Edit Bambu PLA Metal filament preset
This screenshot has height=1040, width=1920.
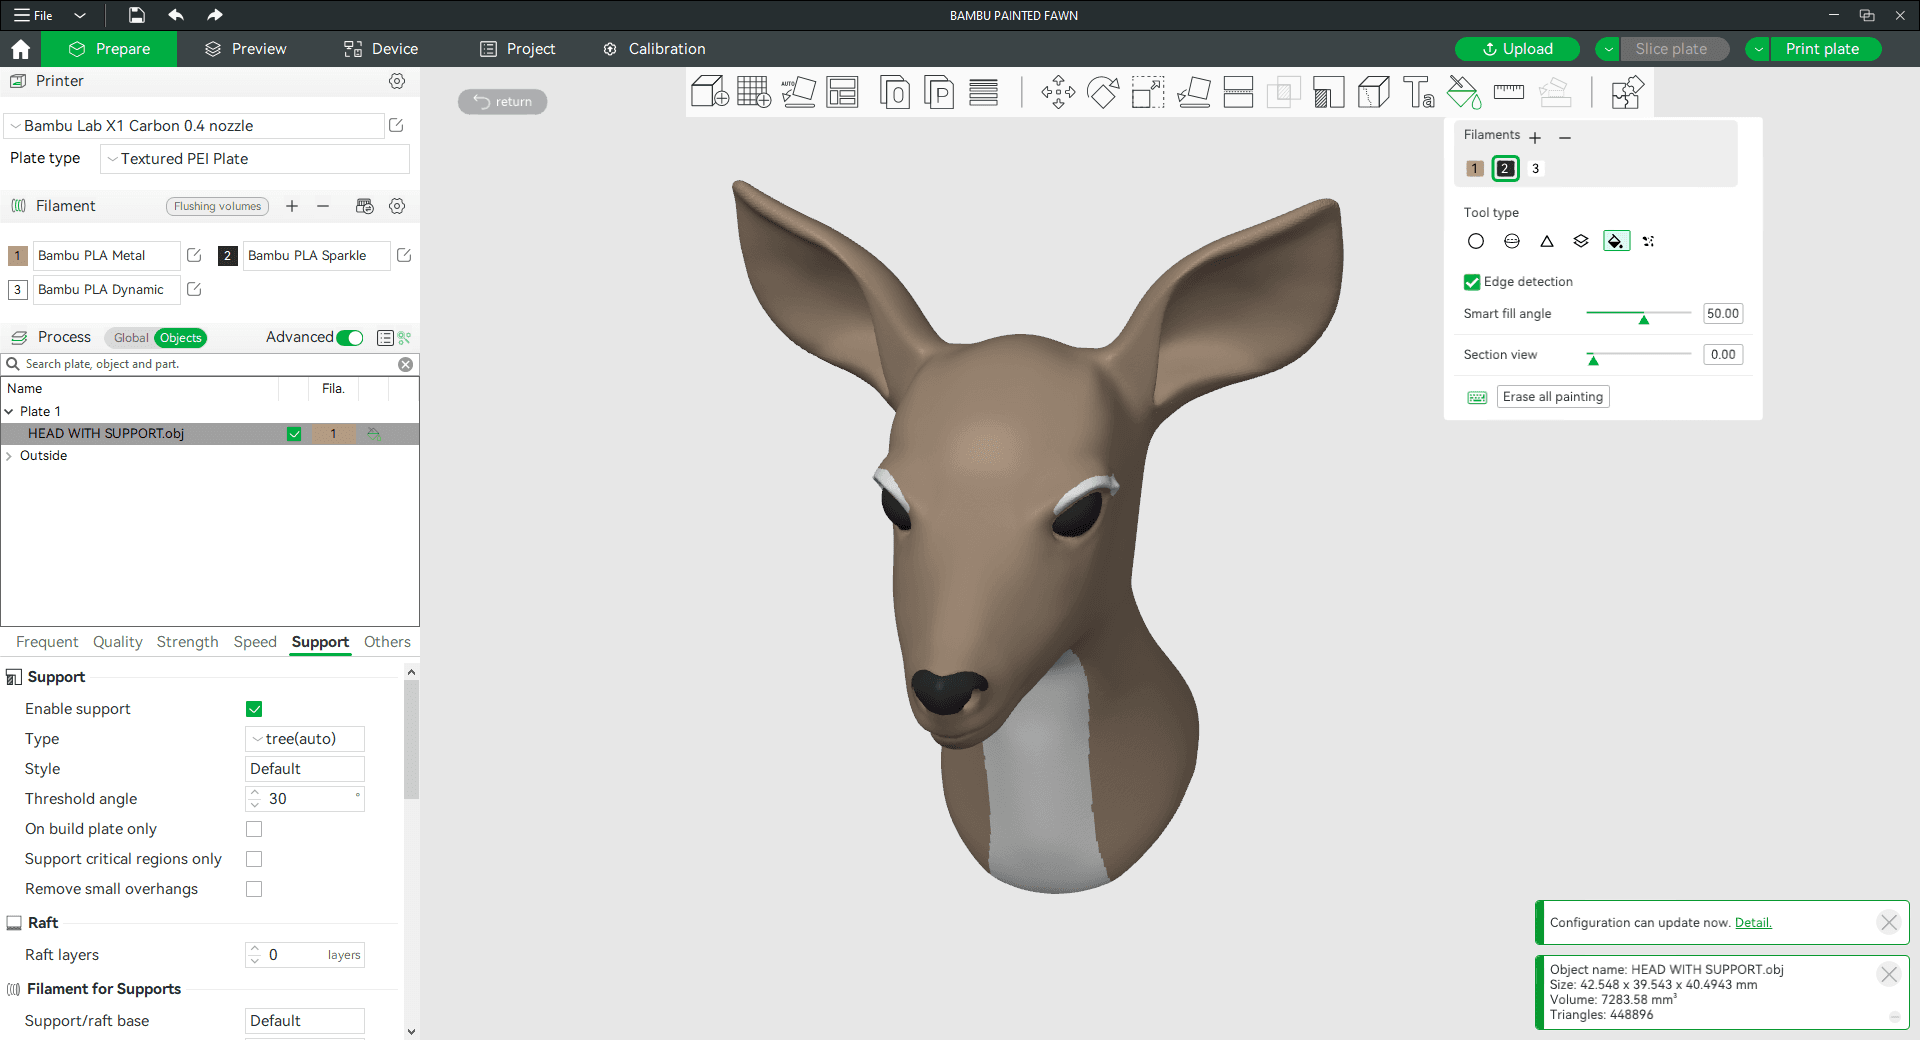[x=194, y=256]
